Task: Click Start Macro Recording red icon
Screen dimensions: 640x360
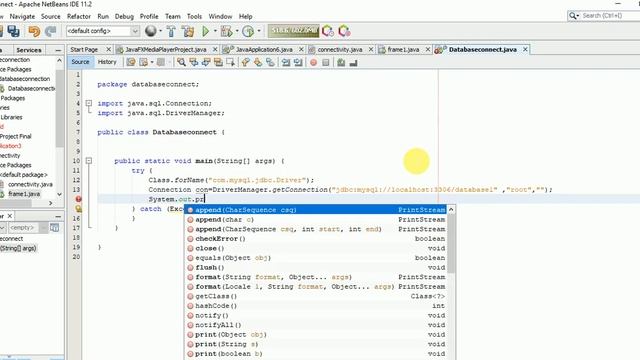Action: (313, 62)
